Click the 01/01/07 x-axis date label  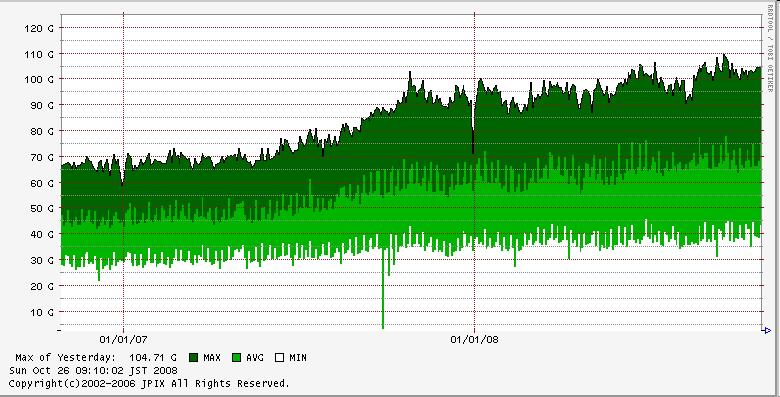point(123,340)
